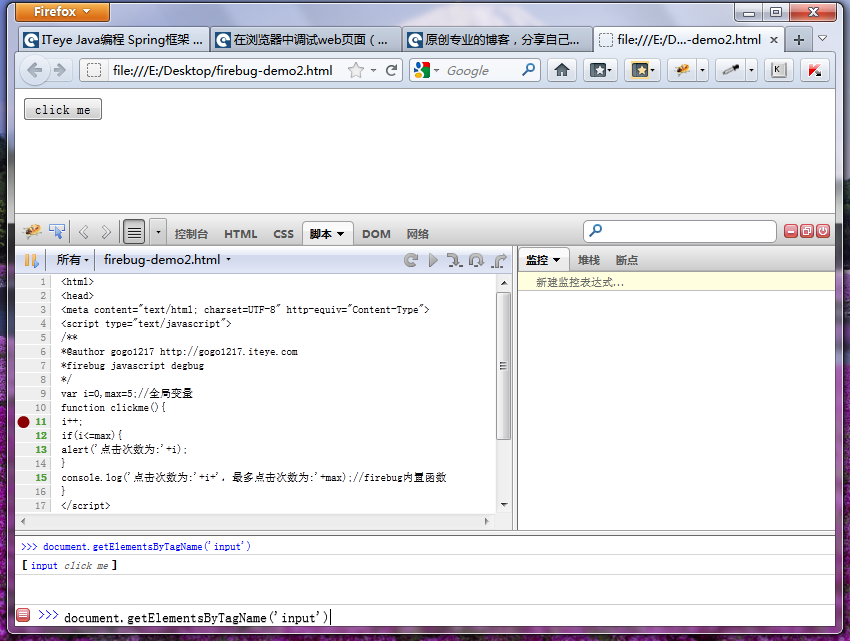
Task: Click the Firebug search field
Action: tap(680, 230)
